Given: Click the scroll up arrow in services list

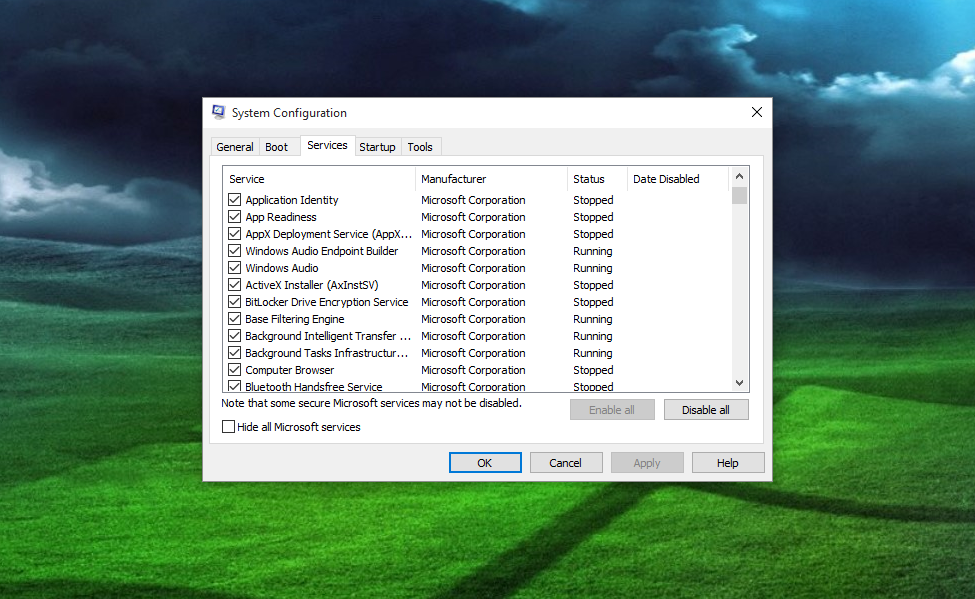Looking at the screenshot, I should pyautogui.click(x=739, y=177).
